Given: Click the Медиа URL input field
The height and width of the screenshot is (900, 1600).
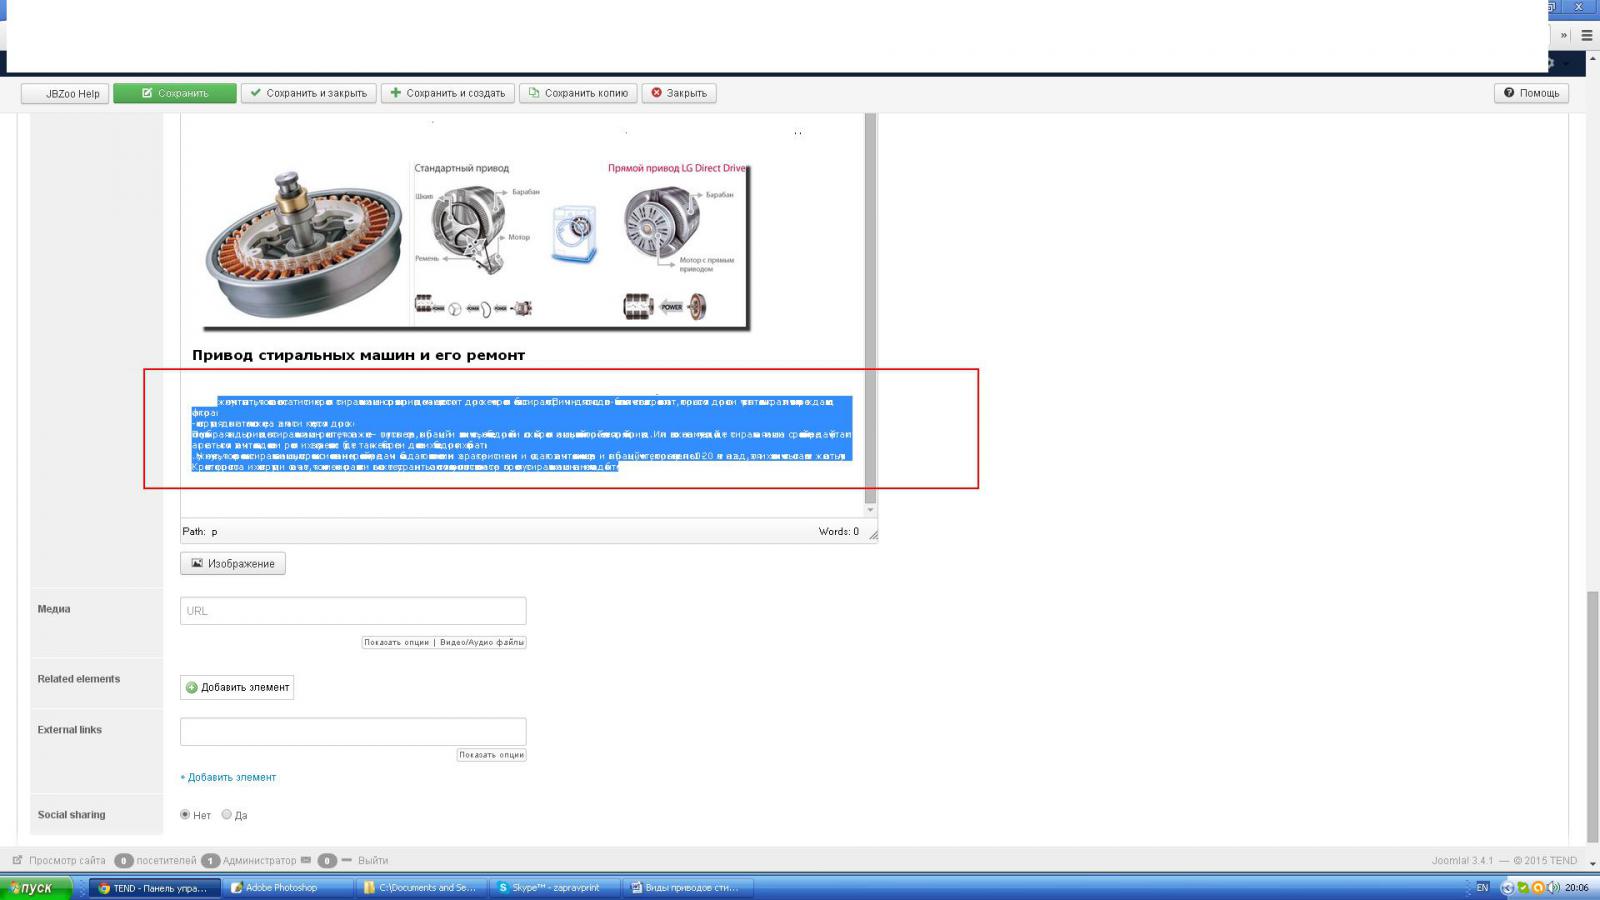Looking at the screenshot, I should coord(353,611).
